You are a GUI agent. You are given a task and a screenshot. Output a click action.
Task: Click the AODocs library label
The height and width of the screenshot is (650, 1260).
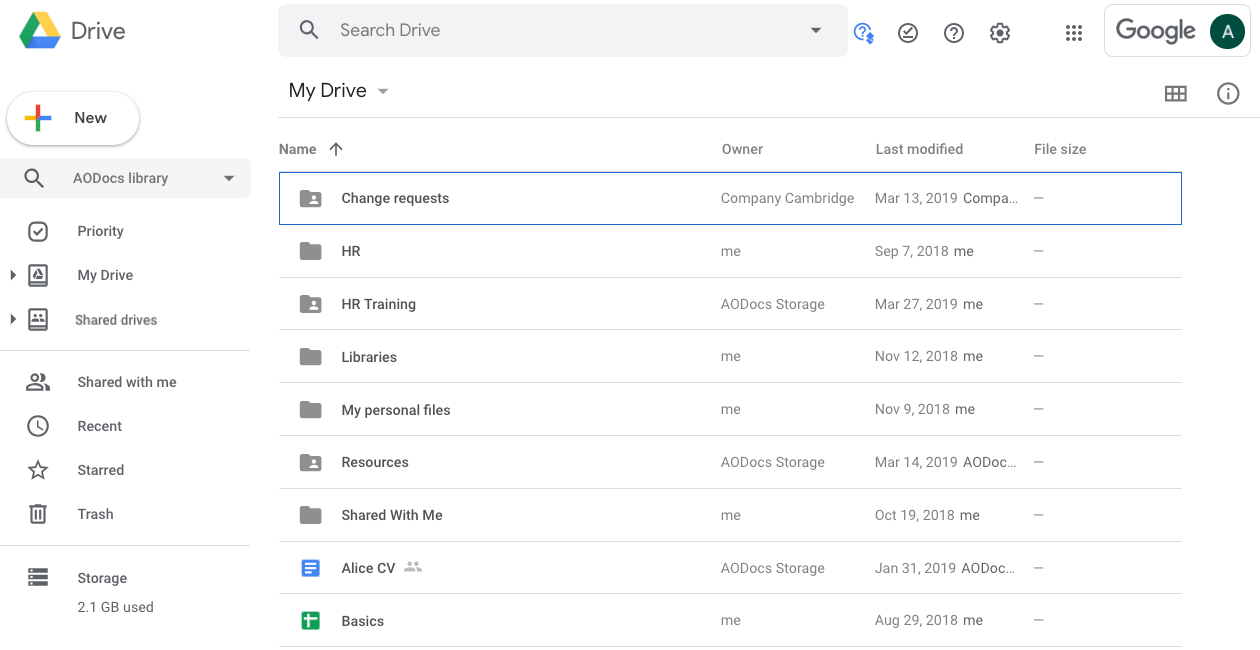[x=120, y=178]
